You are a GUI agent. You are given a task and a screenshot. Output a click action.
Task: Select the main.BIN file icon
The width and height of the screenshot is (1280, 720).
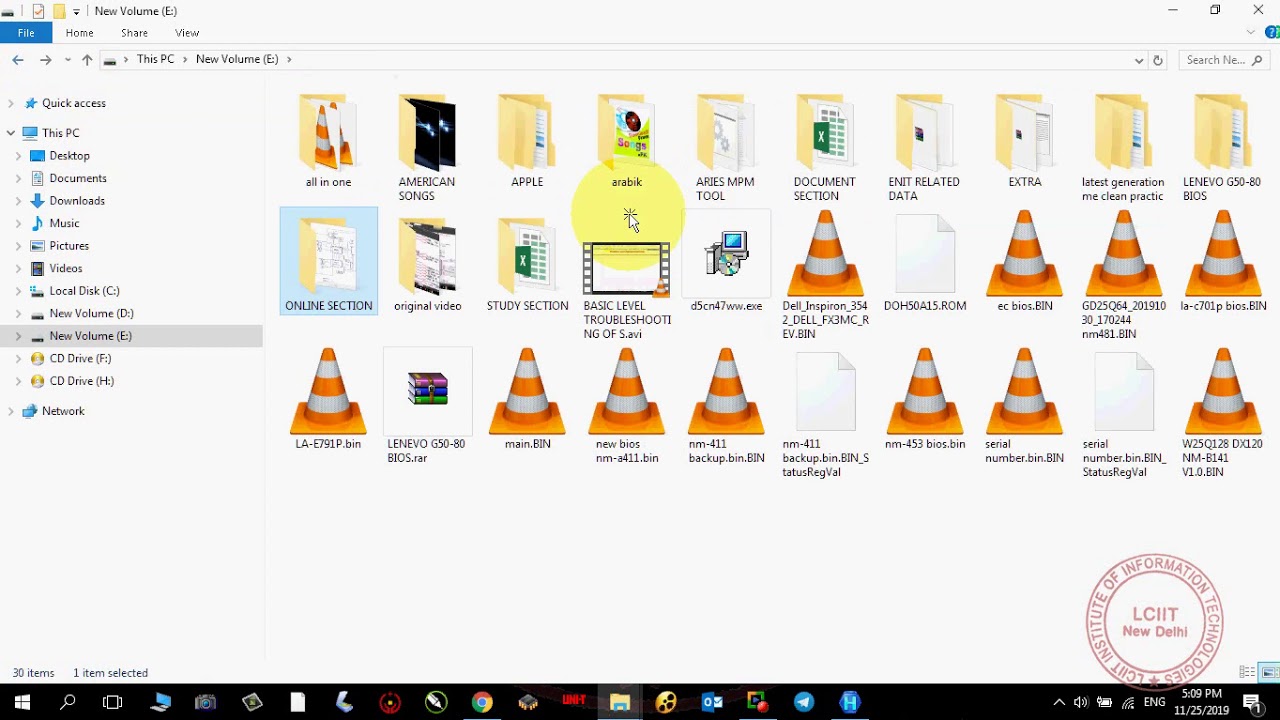pos(527,392)
